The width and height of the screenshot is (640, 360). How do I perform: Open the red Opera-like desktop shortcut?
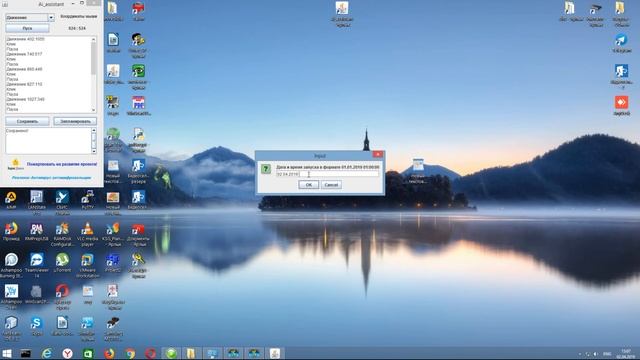tap(62, 296)
